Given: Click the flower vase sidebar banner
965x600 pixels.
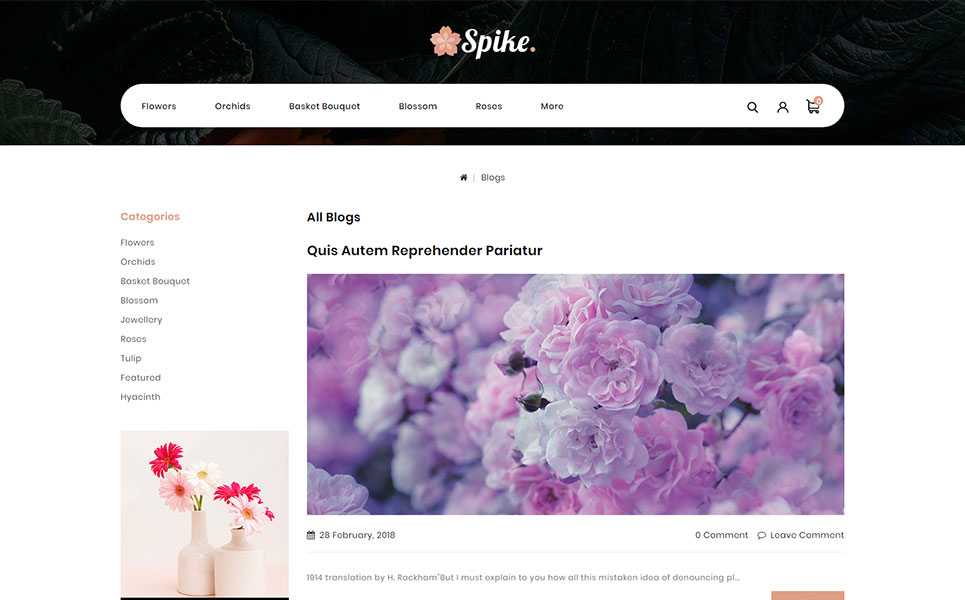Looking at the screenshot, I should coord(204,514).
